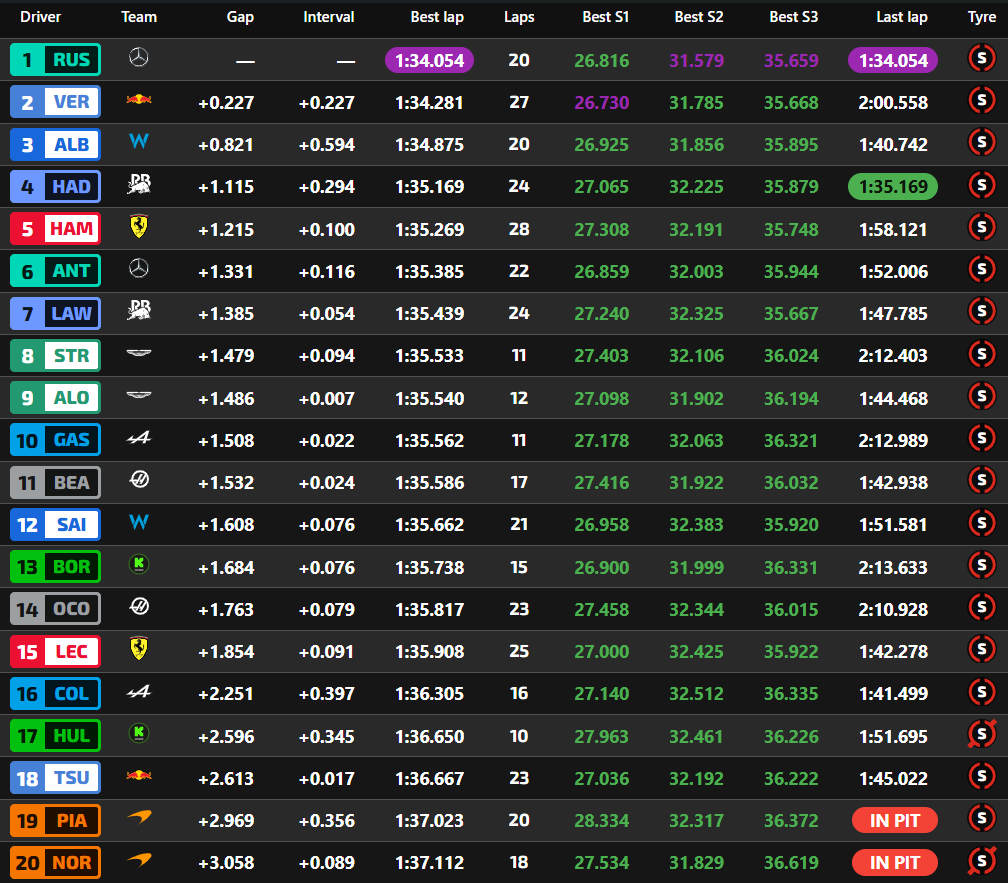Click the purple 1:34.054 best lap for RUS
This screenshot has width=1008, height=883.
tap(429, 60)
